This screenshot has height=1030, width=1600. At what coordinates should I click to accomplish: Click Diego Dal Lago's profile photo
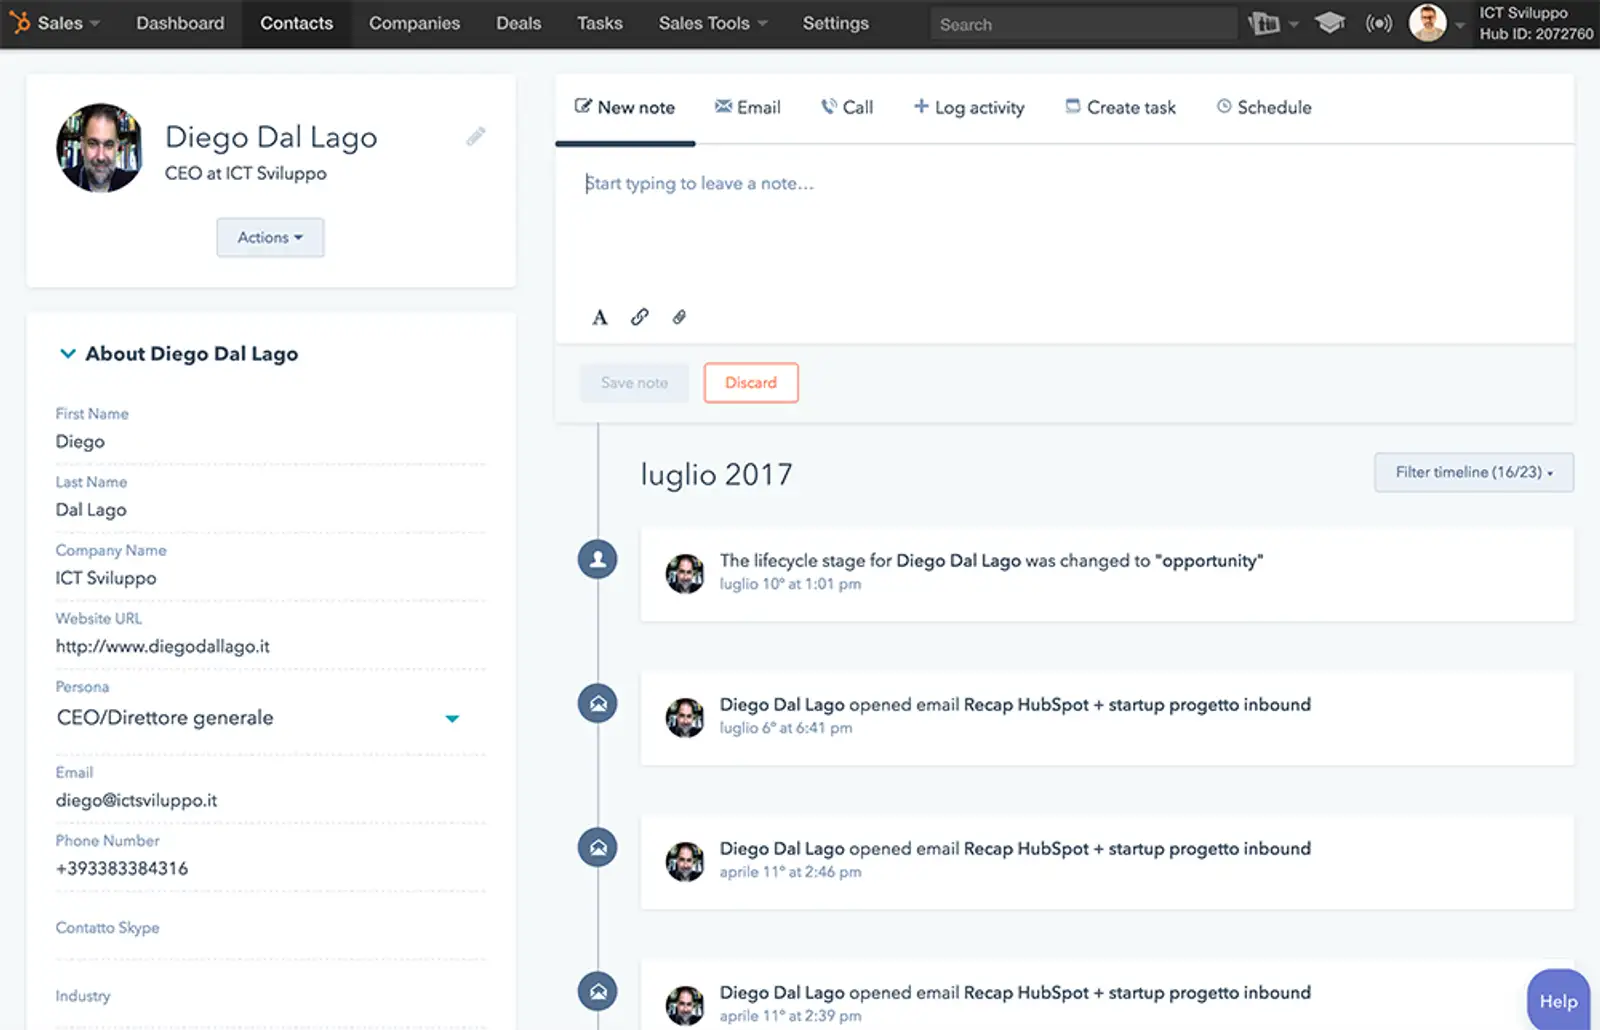click(99, 148)
